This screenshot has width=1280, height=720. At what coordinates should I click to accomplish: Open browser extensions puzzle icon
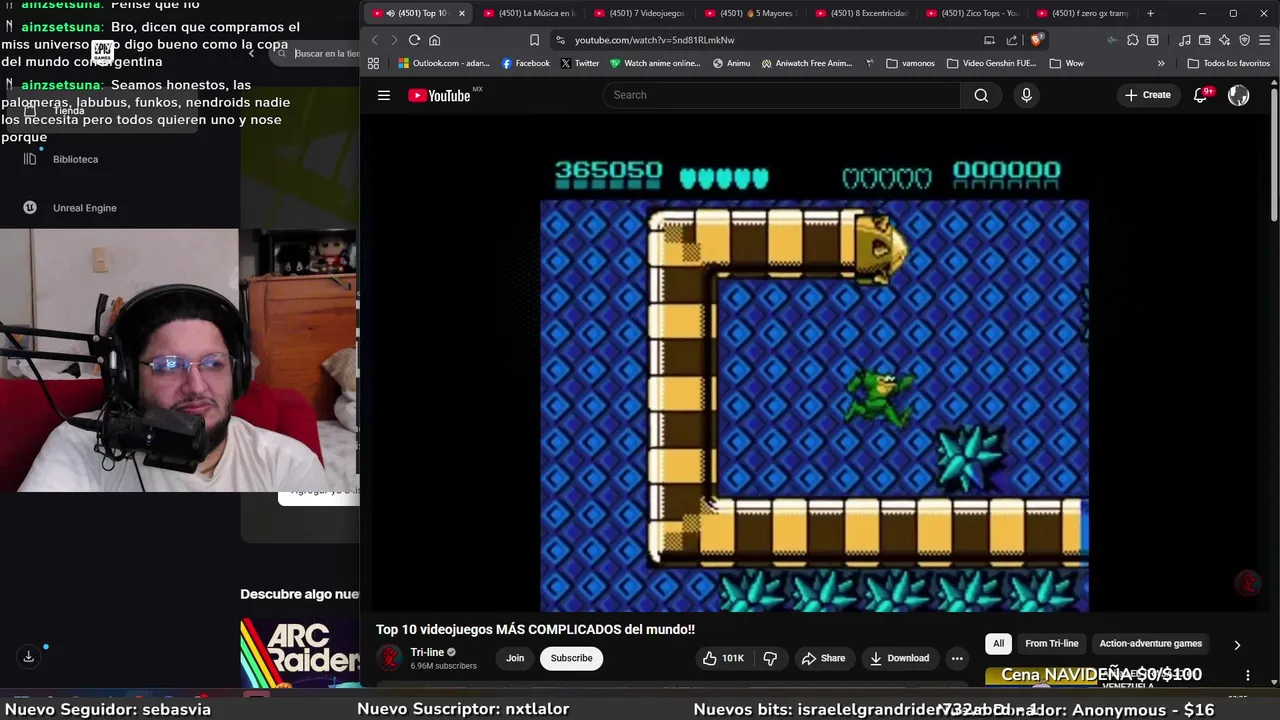1133,40
